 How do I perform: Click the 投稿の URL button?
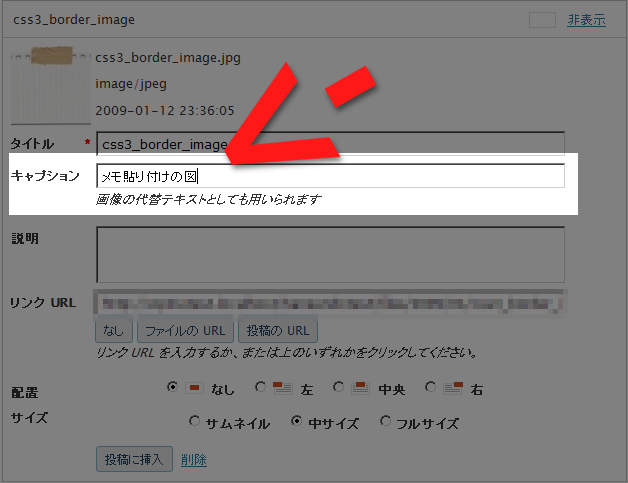tap(279, 330)
